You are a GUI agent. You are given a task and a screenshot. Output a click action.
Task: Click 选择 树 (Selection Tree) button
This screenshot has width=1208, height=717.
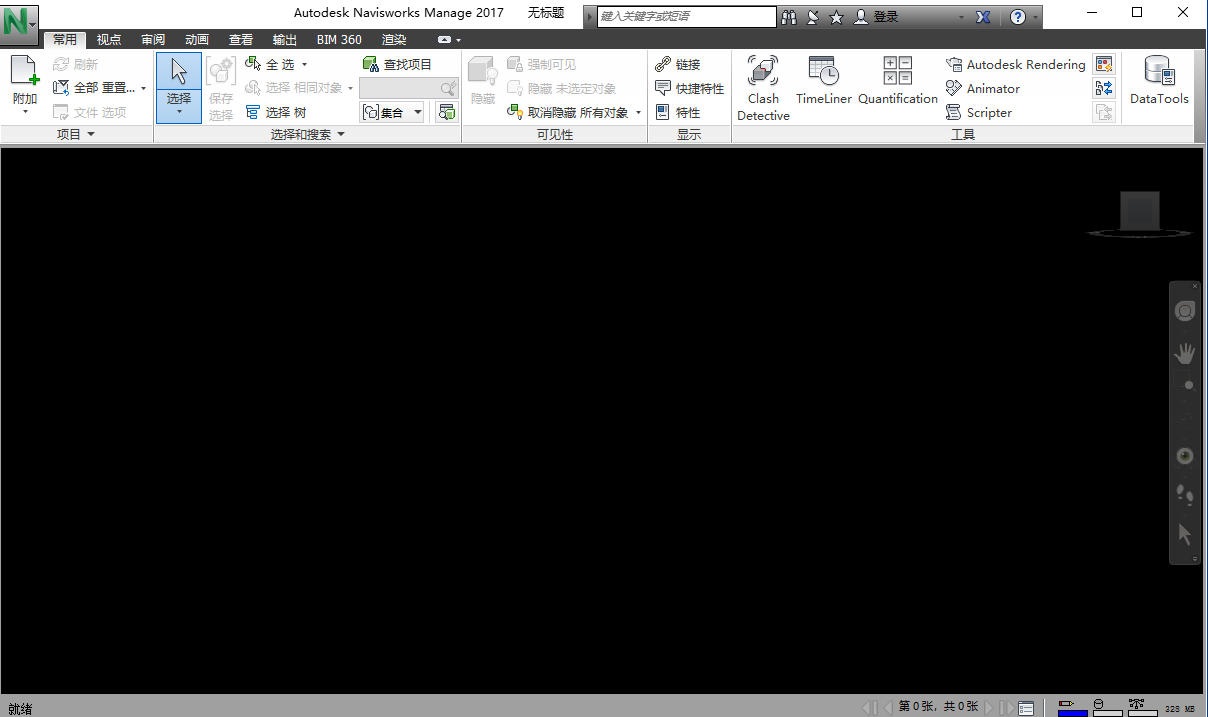point(283,111)
